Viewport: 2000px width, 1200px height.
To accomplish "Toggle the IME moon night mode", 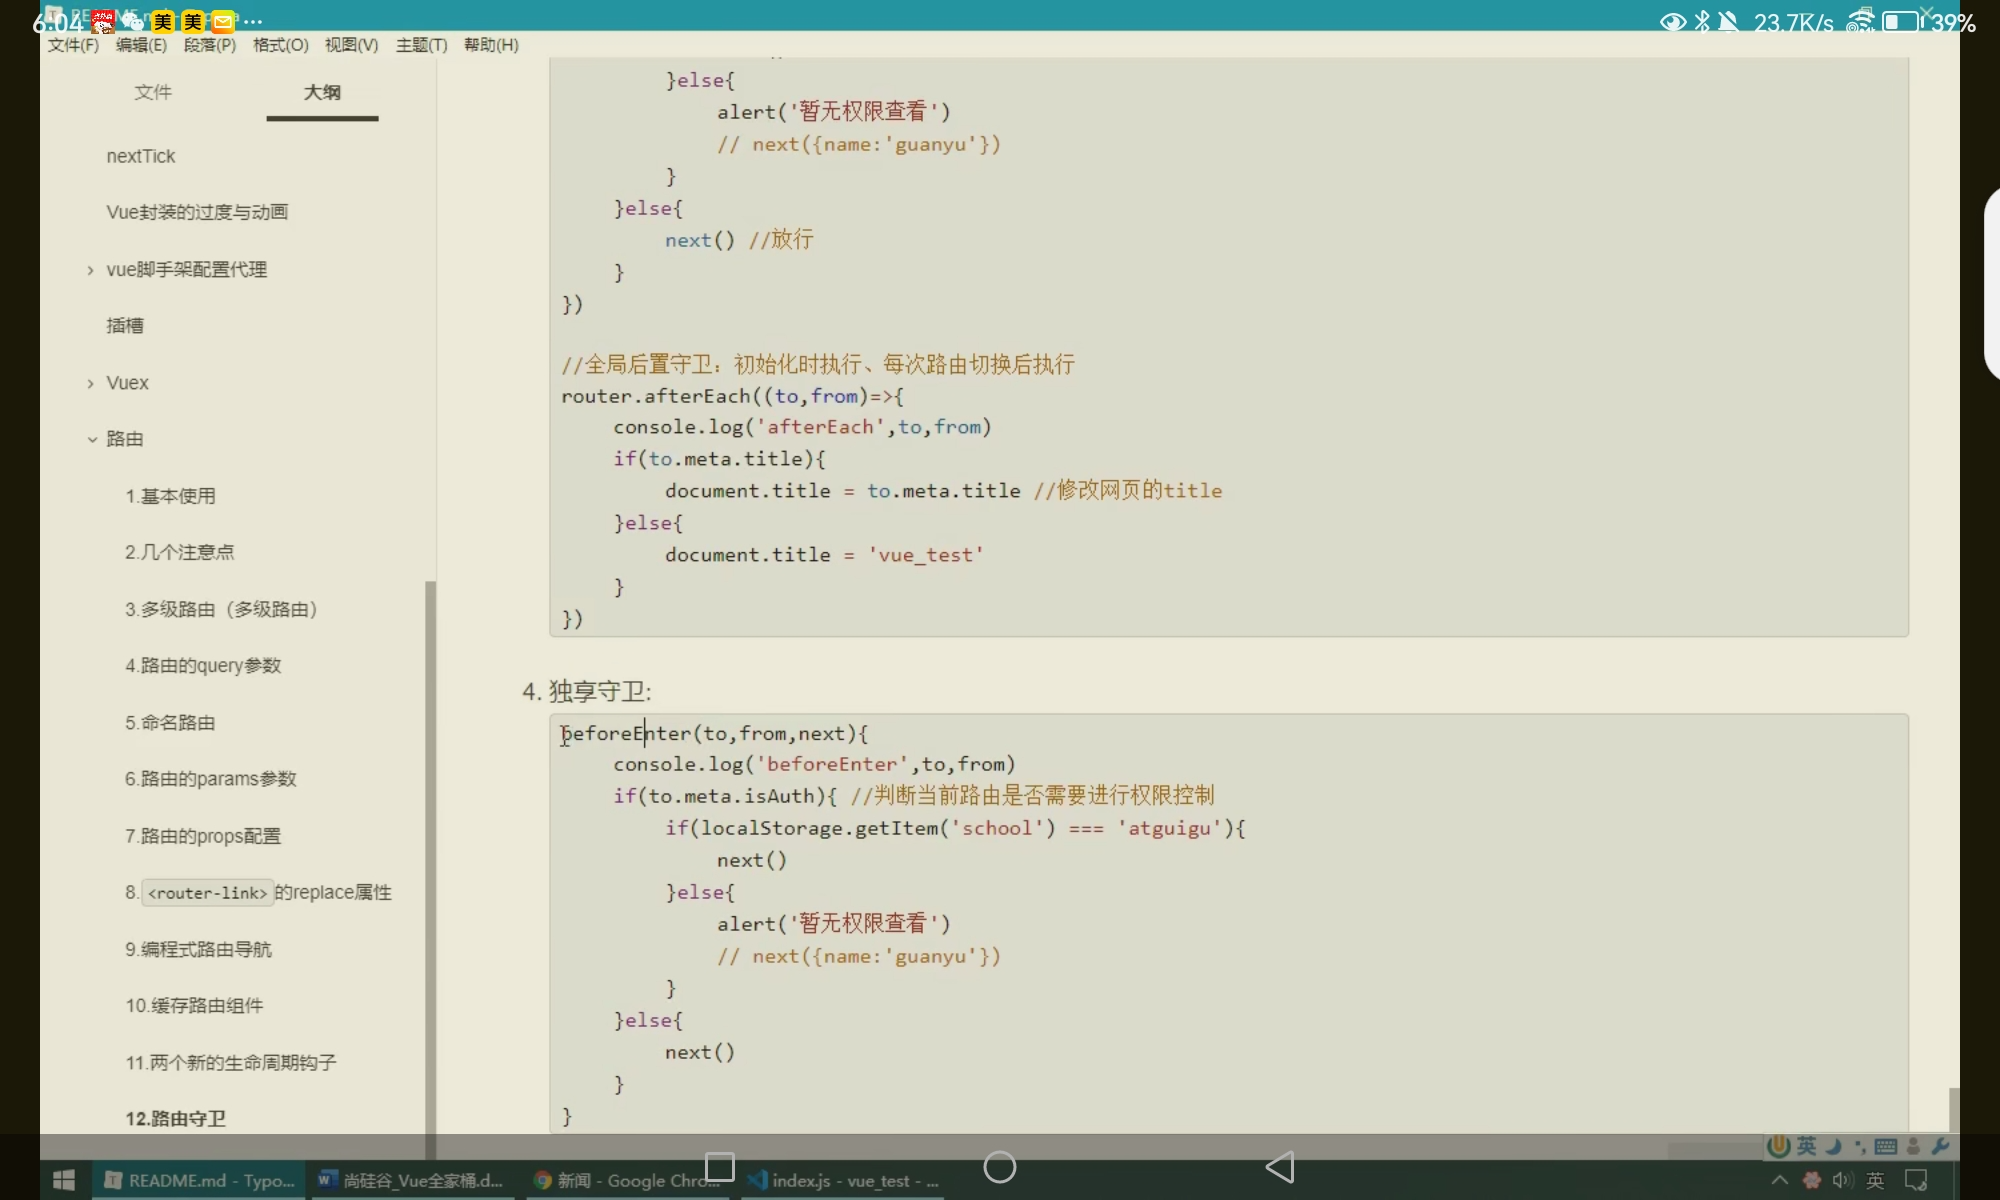I will tap(1833, 1146).
